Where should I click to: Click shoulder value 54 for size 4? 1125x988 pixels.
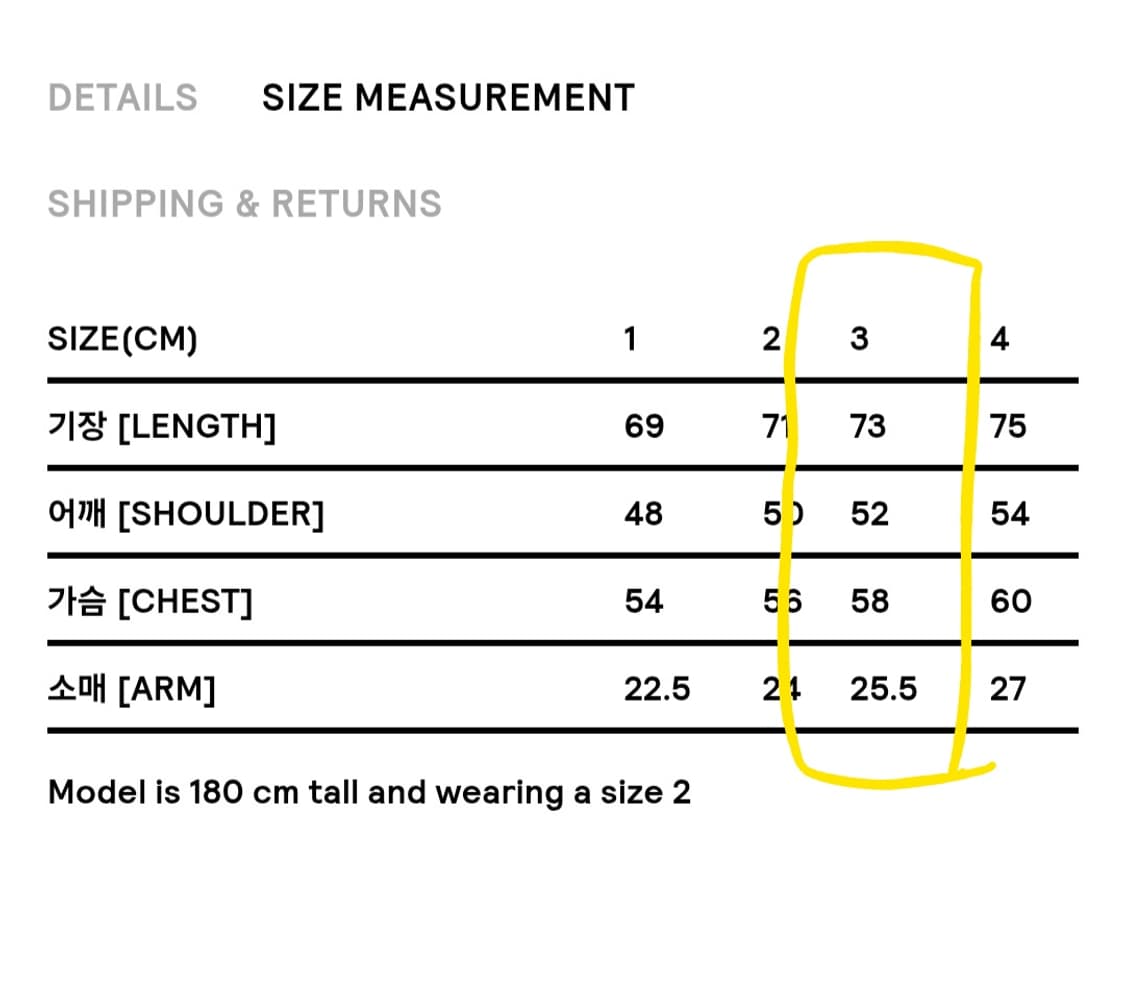pyautogui.click(x=1009, y=514)
